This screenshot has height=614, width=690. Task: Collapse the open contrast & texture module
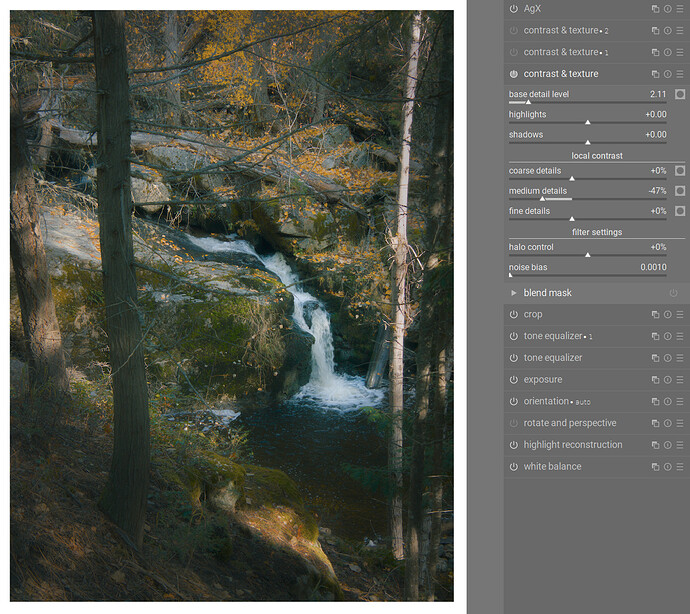coord(561,74)
